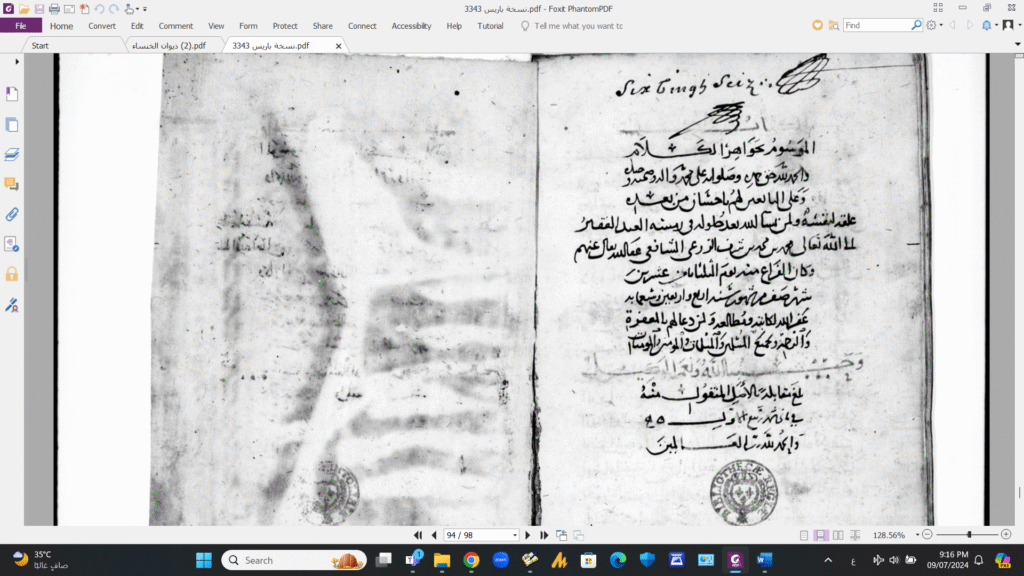Open the Bookmarks panel in the sidebar
The height and width of the screenshot is (576, 1024).
pos(12,94)
